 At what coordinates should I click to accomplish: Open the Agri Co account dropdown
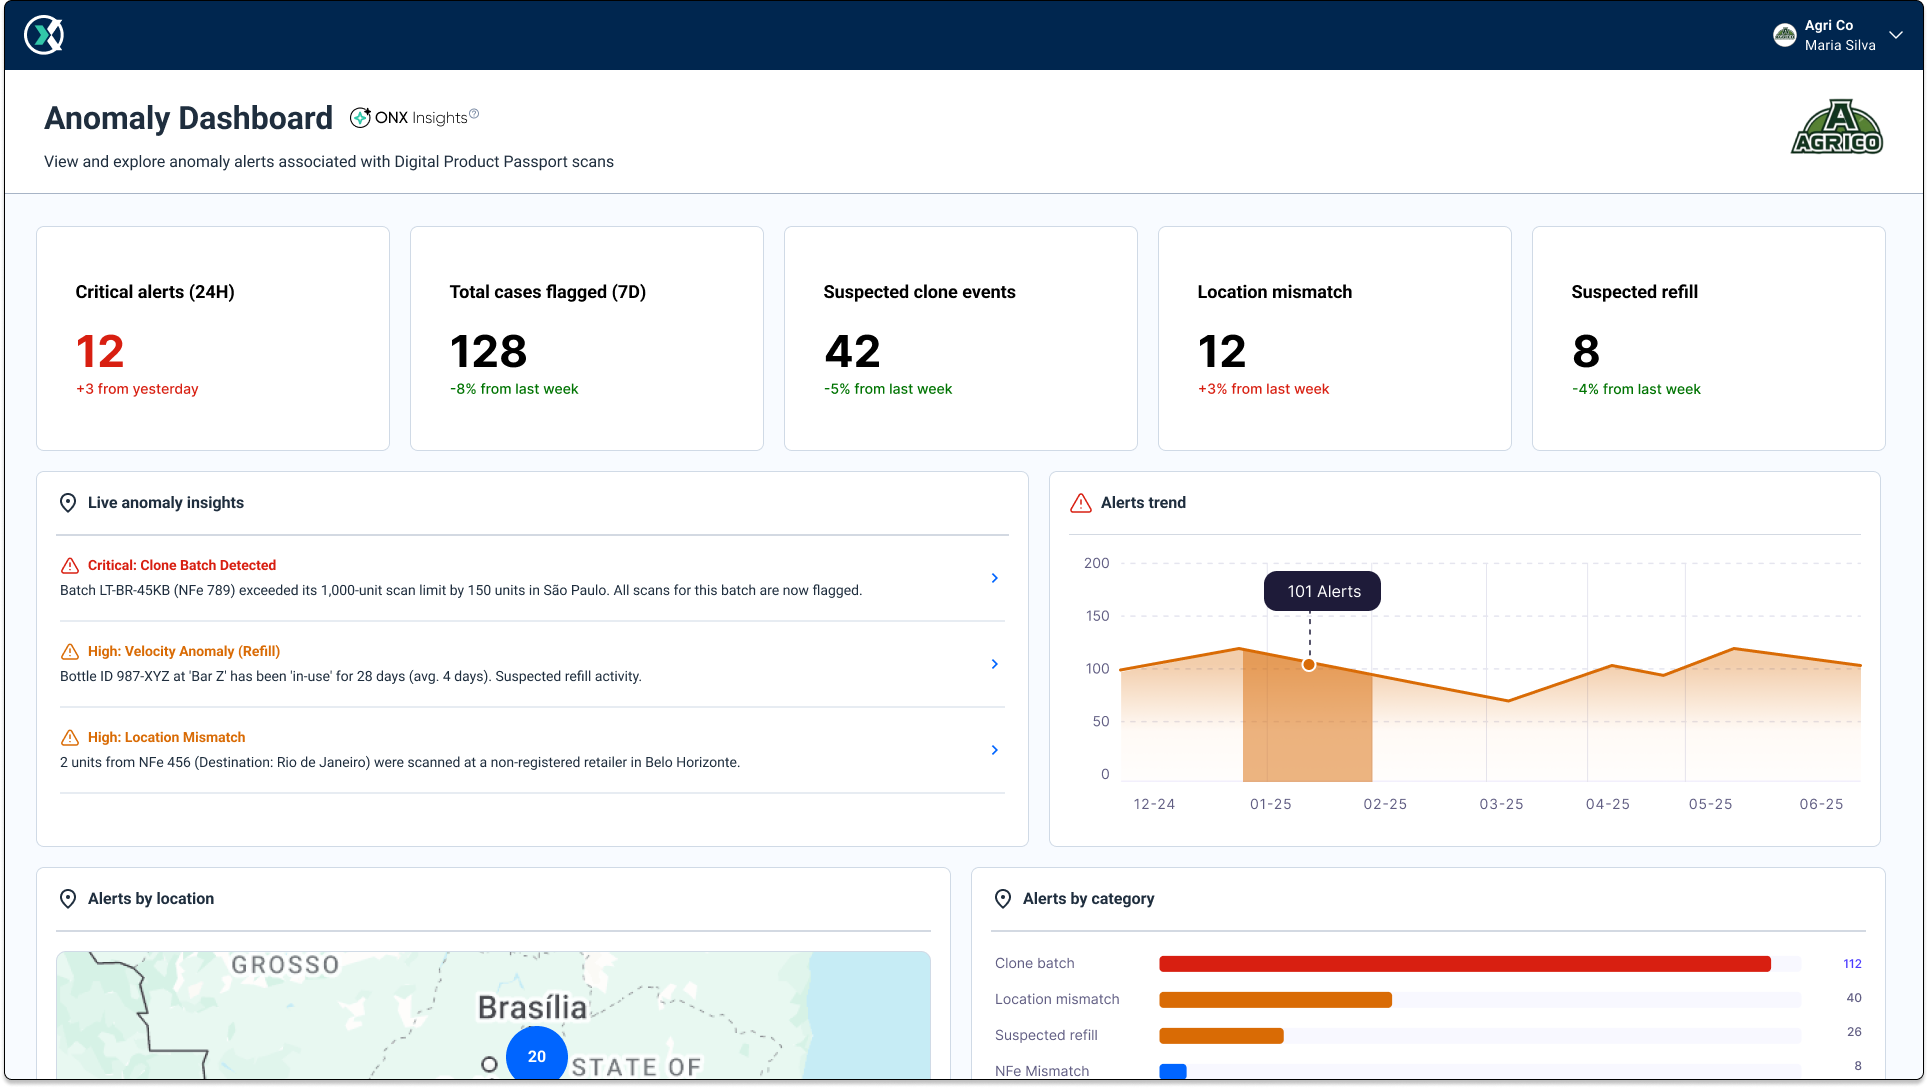point(1896,35)
